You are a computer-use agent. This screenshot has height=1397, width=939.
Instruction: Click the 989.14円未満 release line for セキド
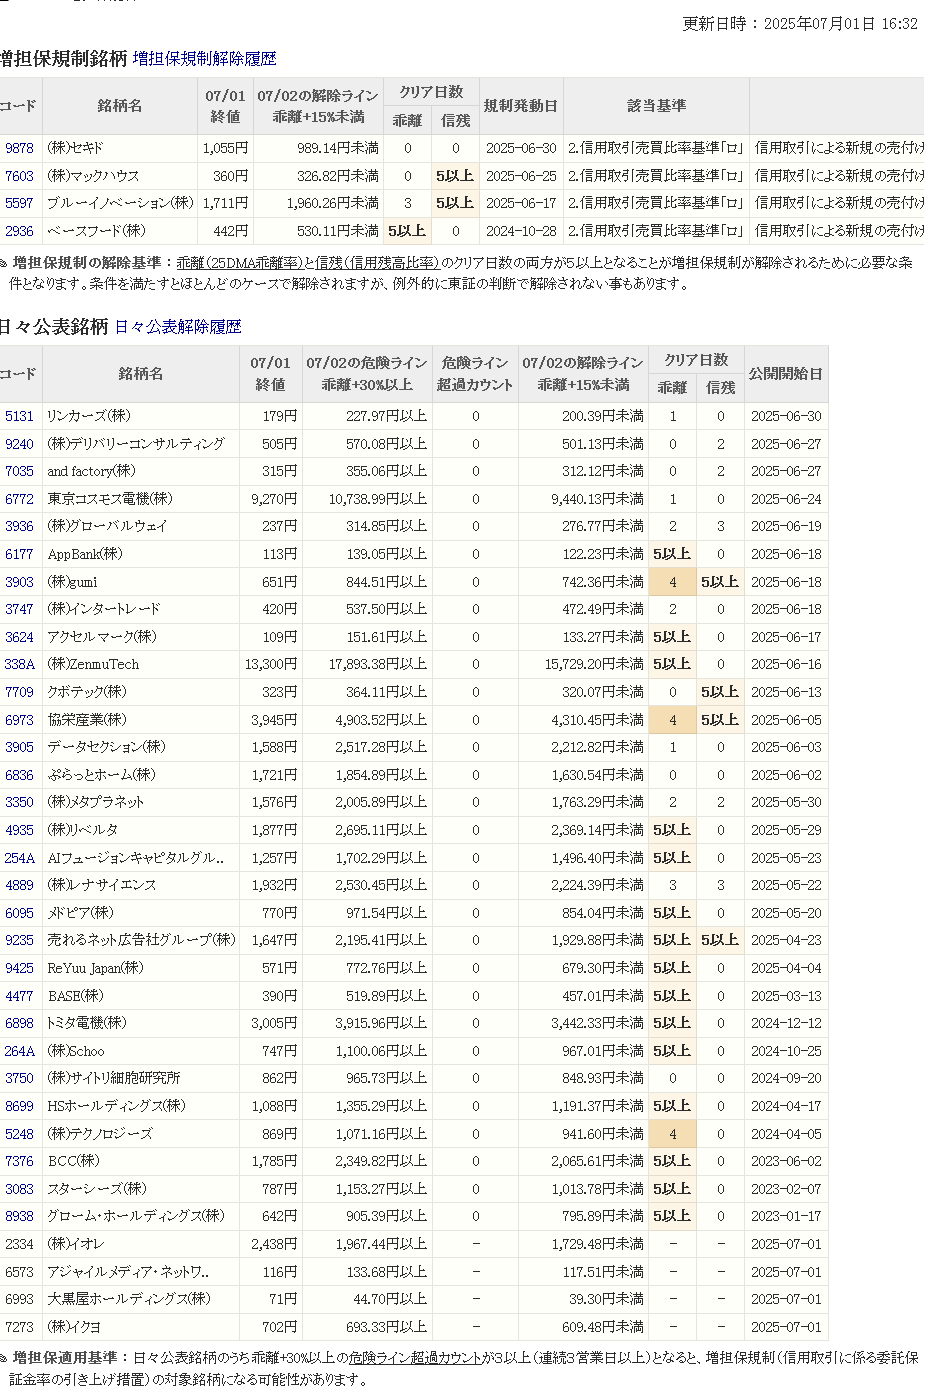pos(338,148)
